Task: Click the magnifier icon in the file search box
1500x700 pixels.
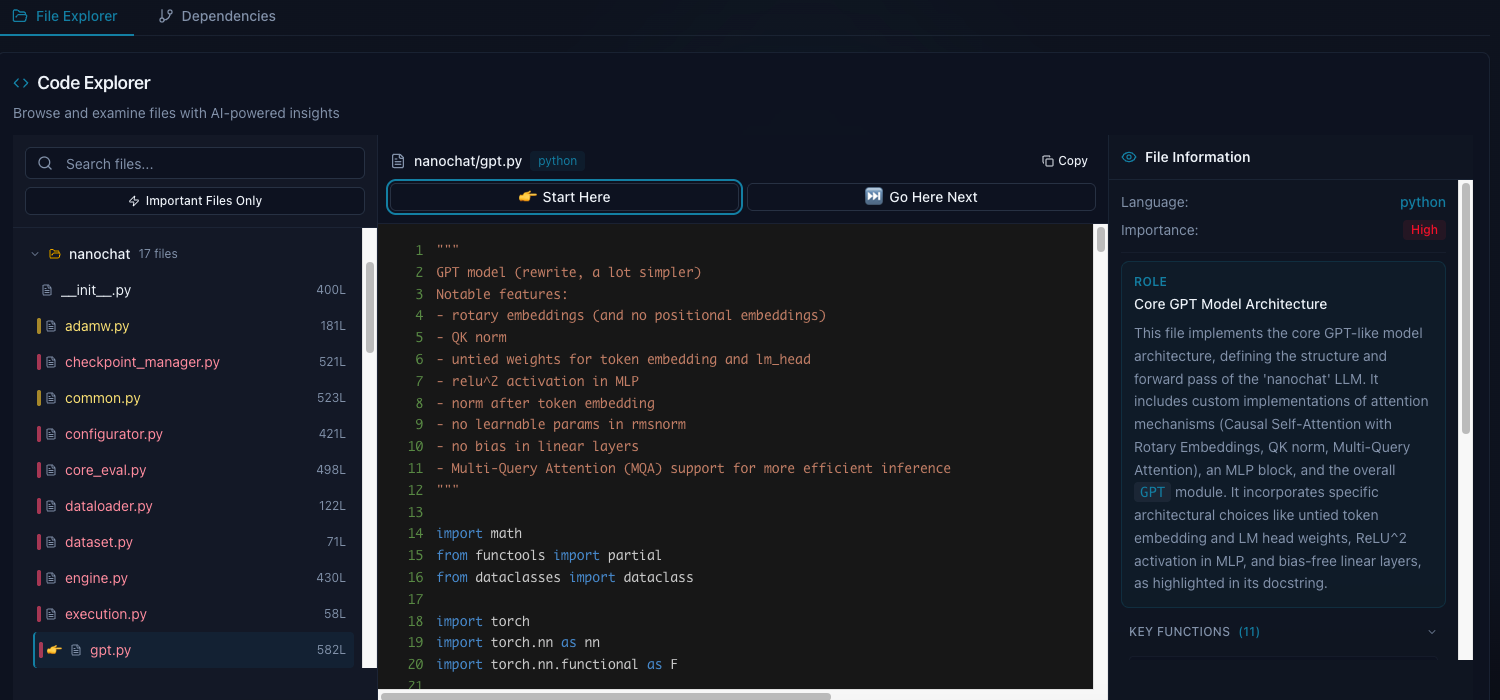Action: [45, 162]
